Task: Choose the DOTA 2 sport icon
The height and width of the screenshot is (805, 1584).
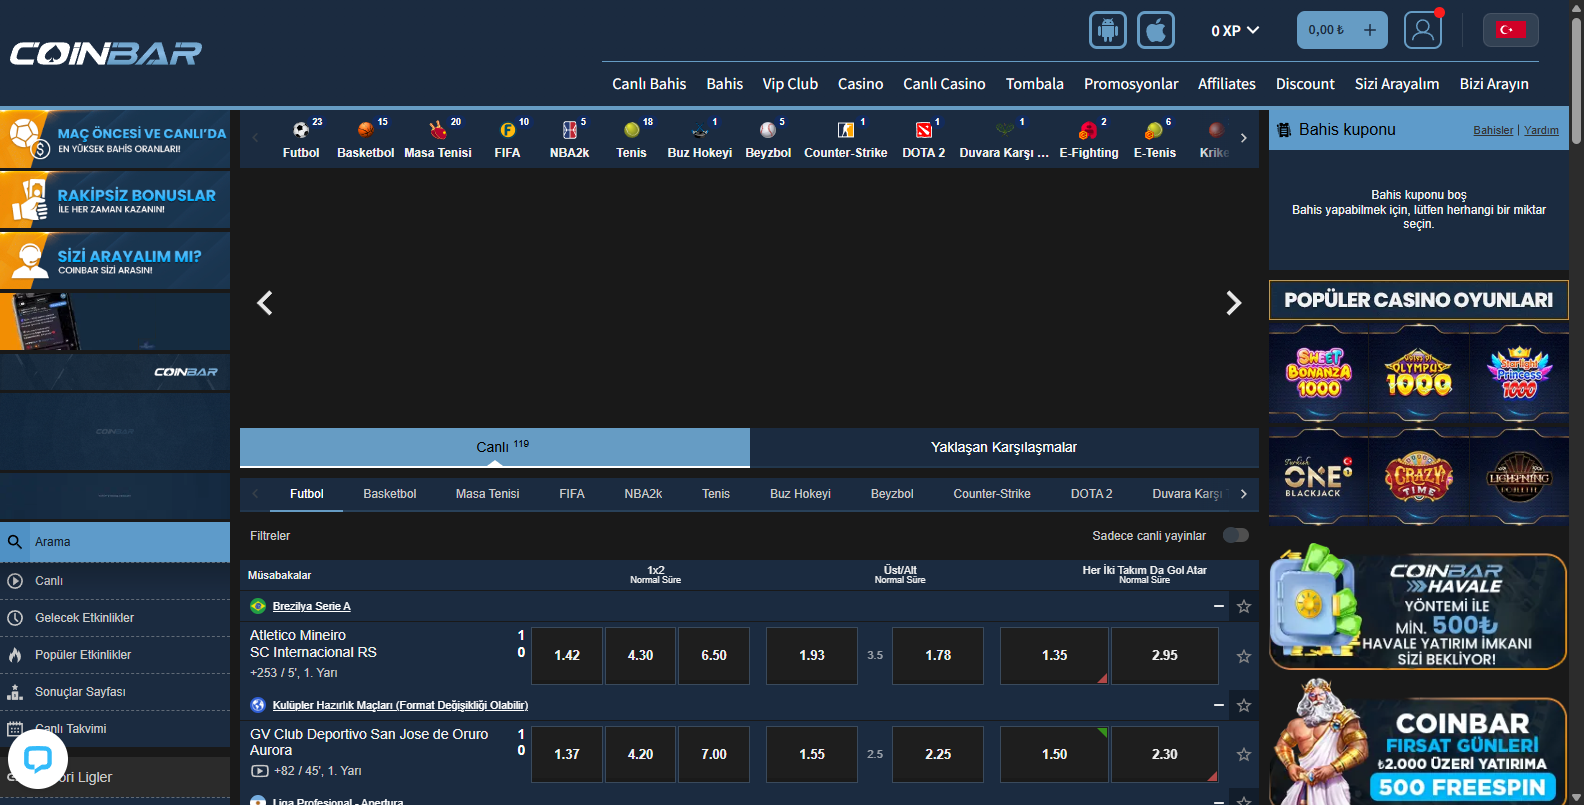Action: (923, 139)
